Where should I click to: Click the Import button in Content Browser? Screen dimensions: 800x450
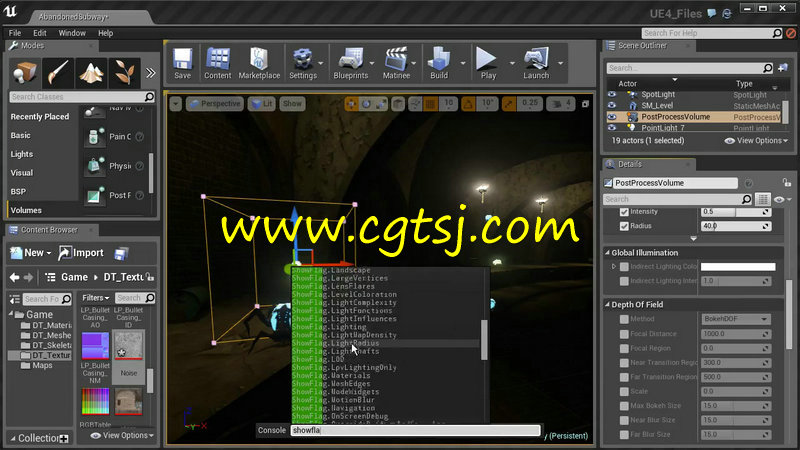tap(81, 253)
